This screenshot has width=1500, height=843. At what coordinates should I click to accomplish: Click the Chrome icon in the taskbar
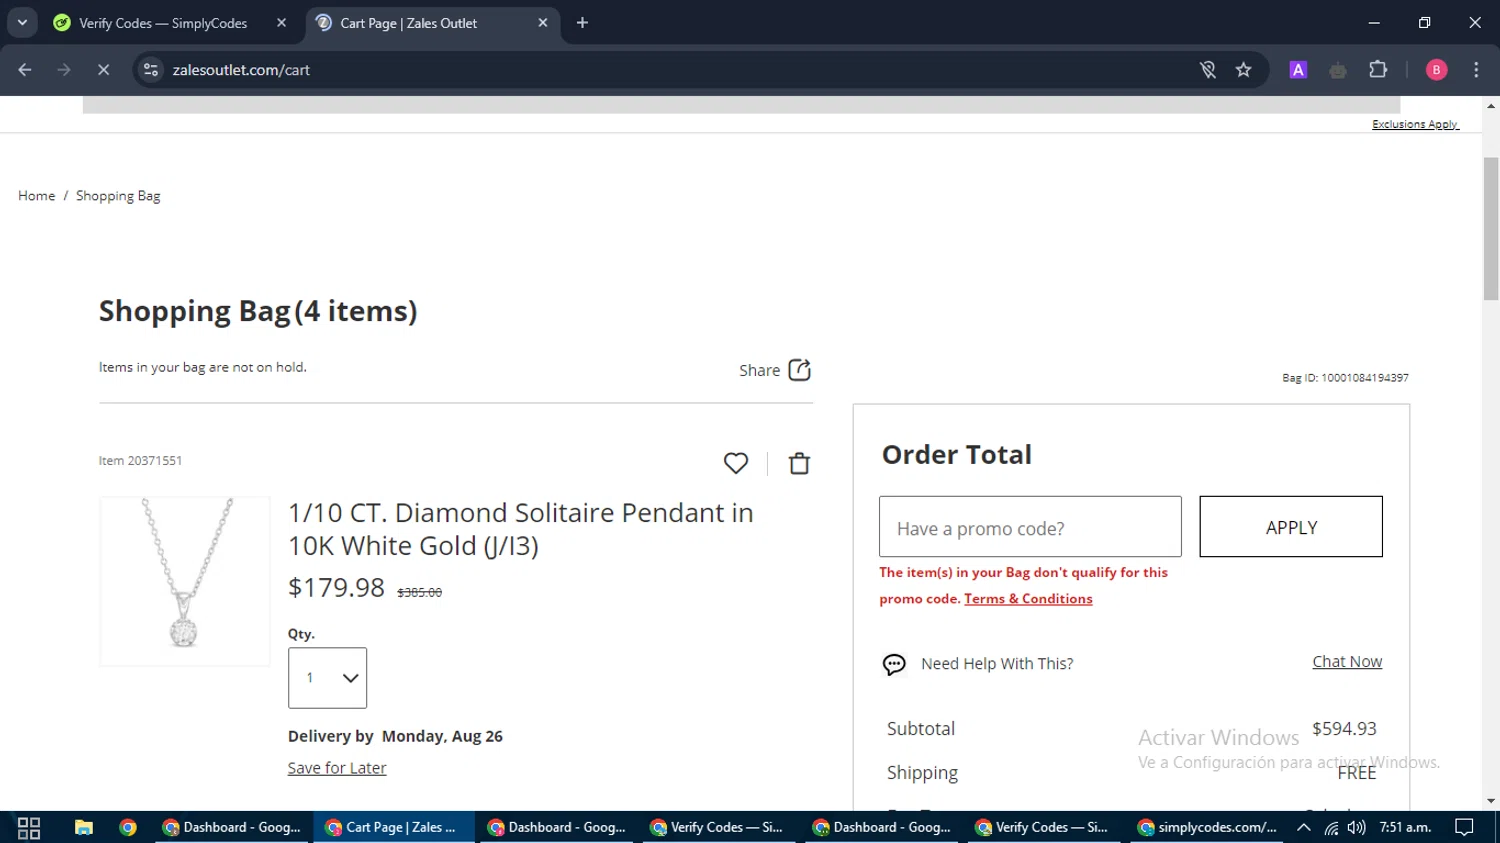point(128,828)
